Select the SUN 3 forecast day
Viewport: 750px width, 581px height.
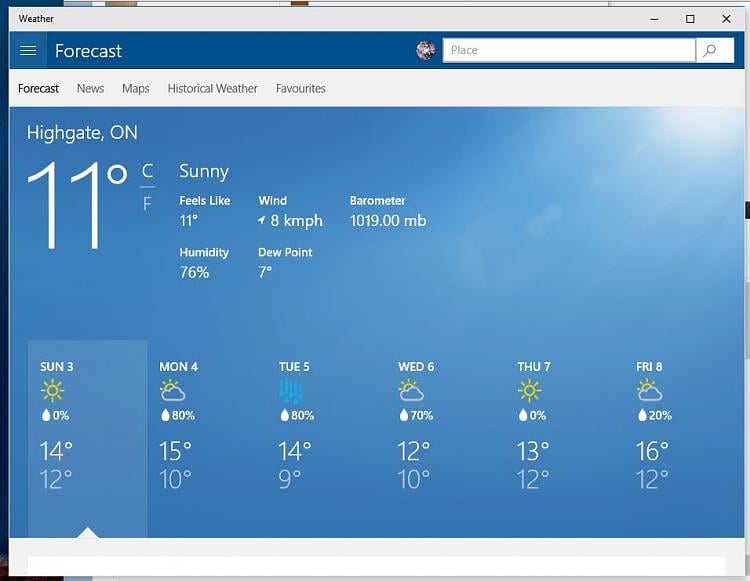point(88,438)
